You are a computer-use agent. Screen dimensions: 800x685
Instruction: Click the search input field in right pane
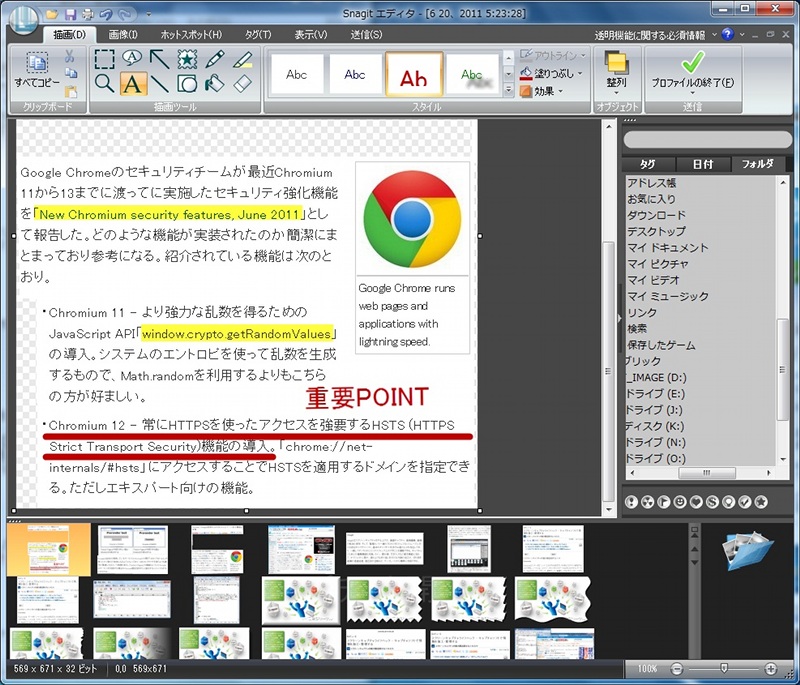point(707,139)
